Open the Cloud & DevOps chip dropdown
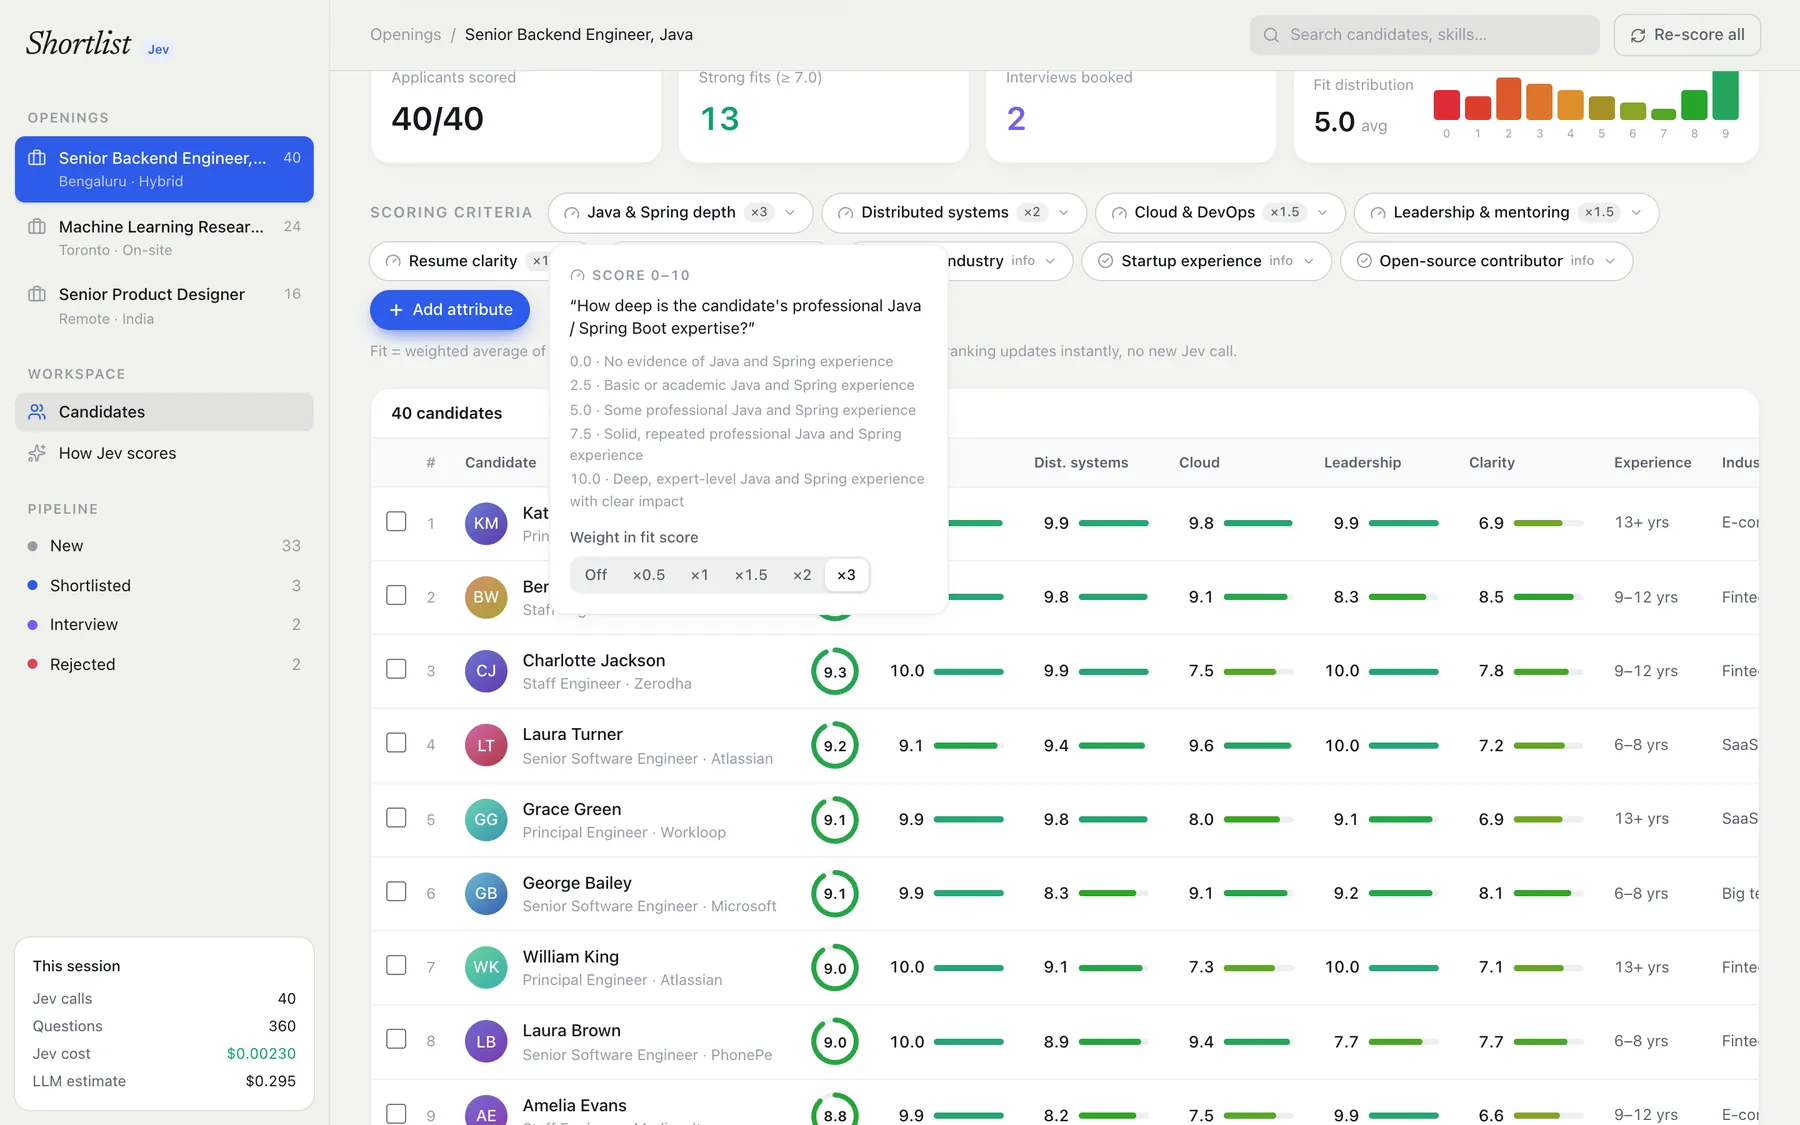Image resolution: width=1800 pixels, height=1125 pixels. point(1323,213)
